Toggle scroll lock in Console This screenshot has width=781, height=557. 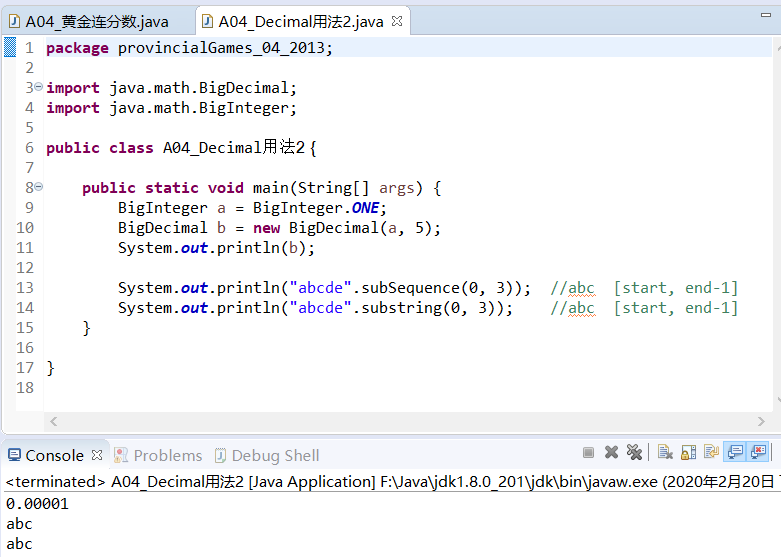[688, 452]
